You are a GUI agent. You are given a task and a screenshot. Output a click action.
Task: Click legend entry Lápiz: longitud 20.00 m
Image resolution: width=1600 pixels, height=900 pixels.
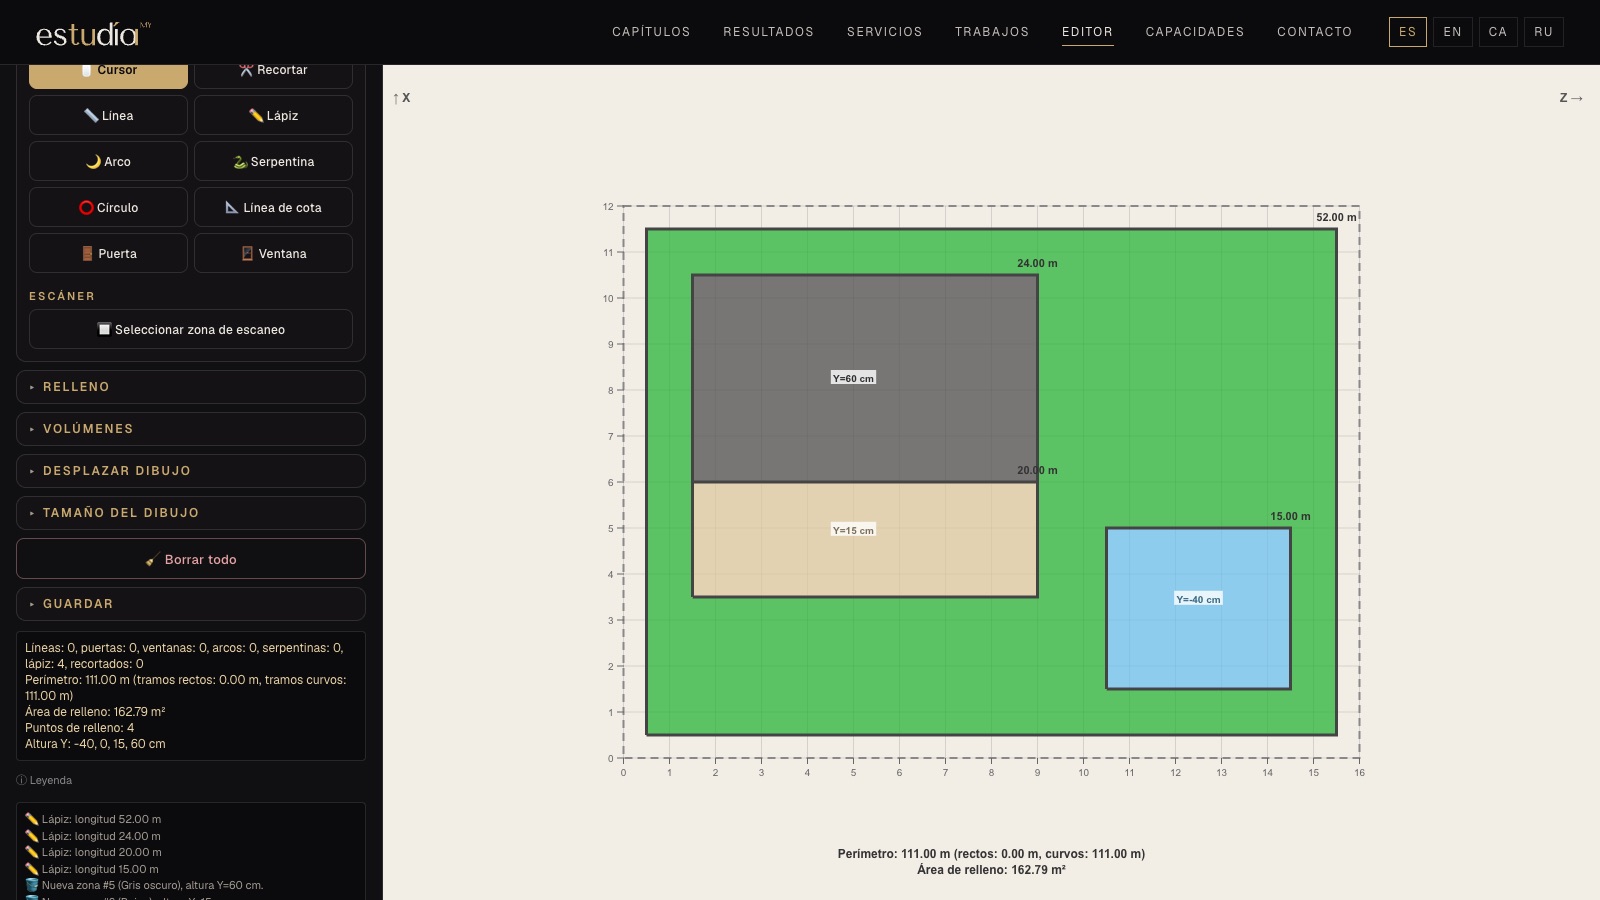(x=93, y=852)
